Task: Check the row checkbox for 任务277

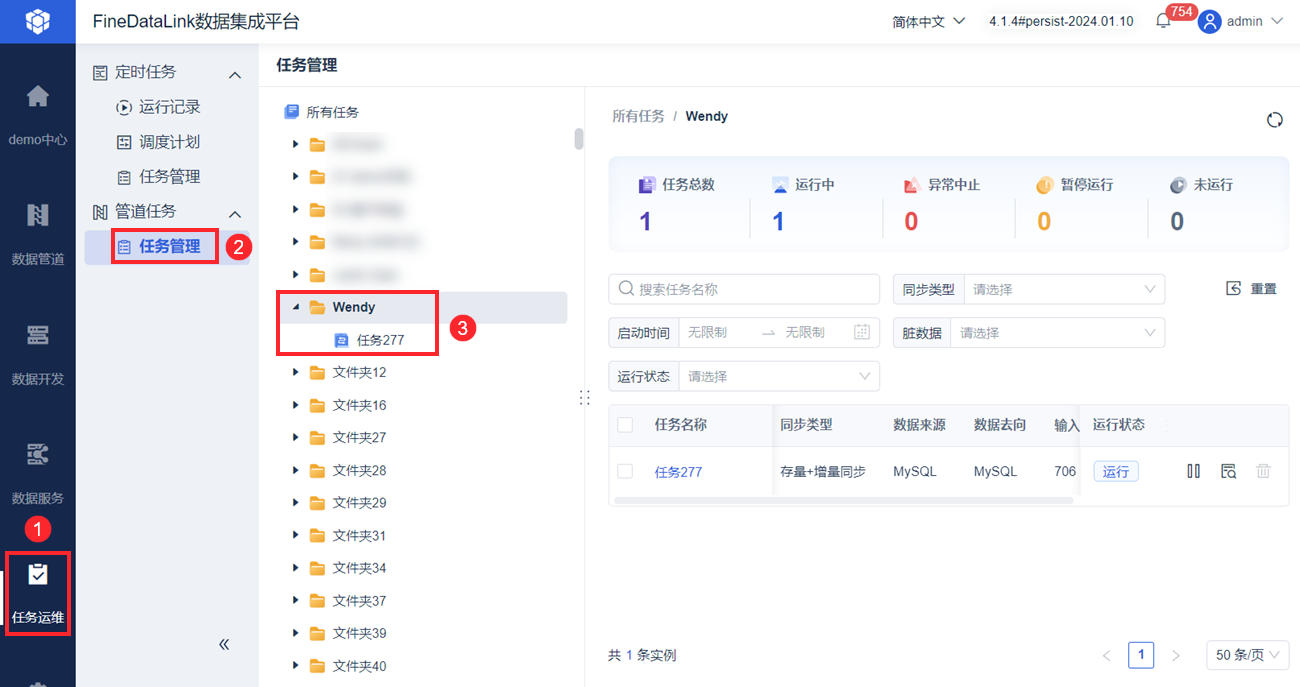Action: [x=625, y=471]
